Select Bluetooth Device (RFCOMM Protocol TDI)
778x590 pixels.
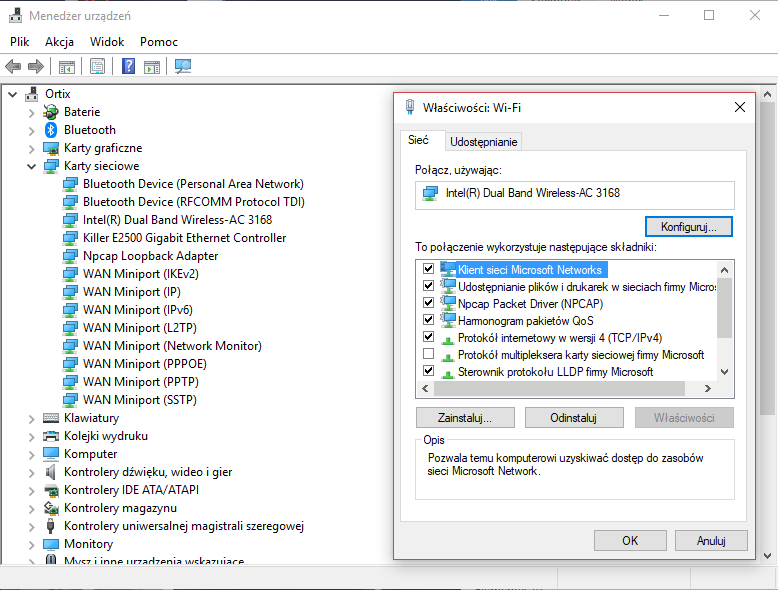pyautogui.click(x=194, y=202)
